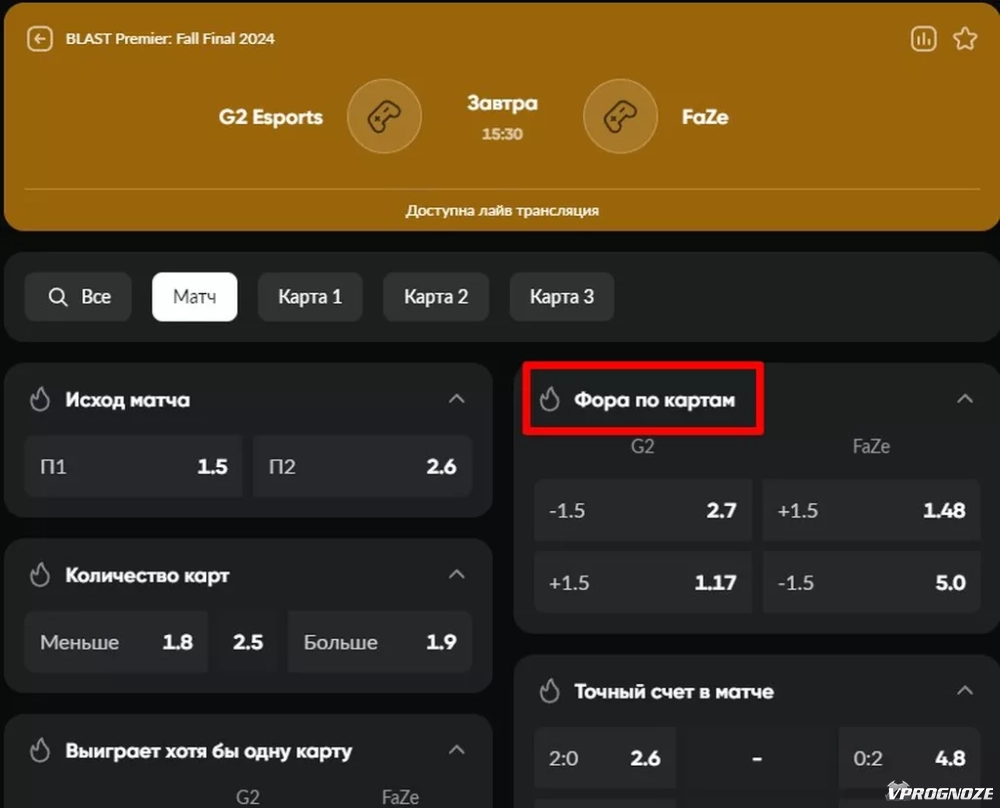
Task: Open the Доступна лайв трансляция link
Action: (502, 211)
